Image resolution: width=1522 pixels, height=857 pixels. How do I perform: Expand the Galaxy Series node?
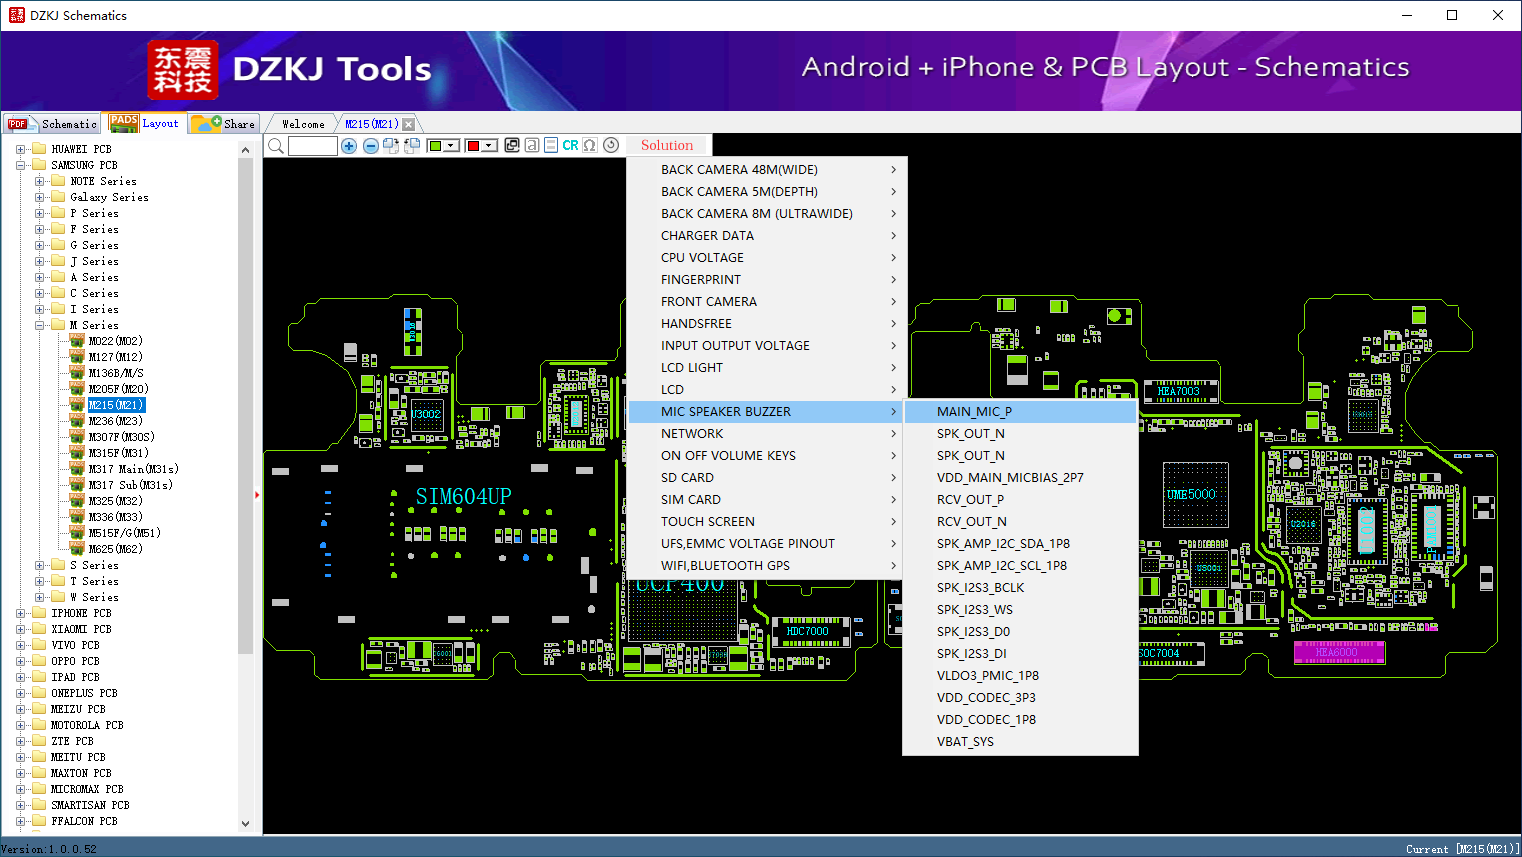(x=40, y=197)
